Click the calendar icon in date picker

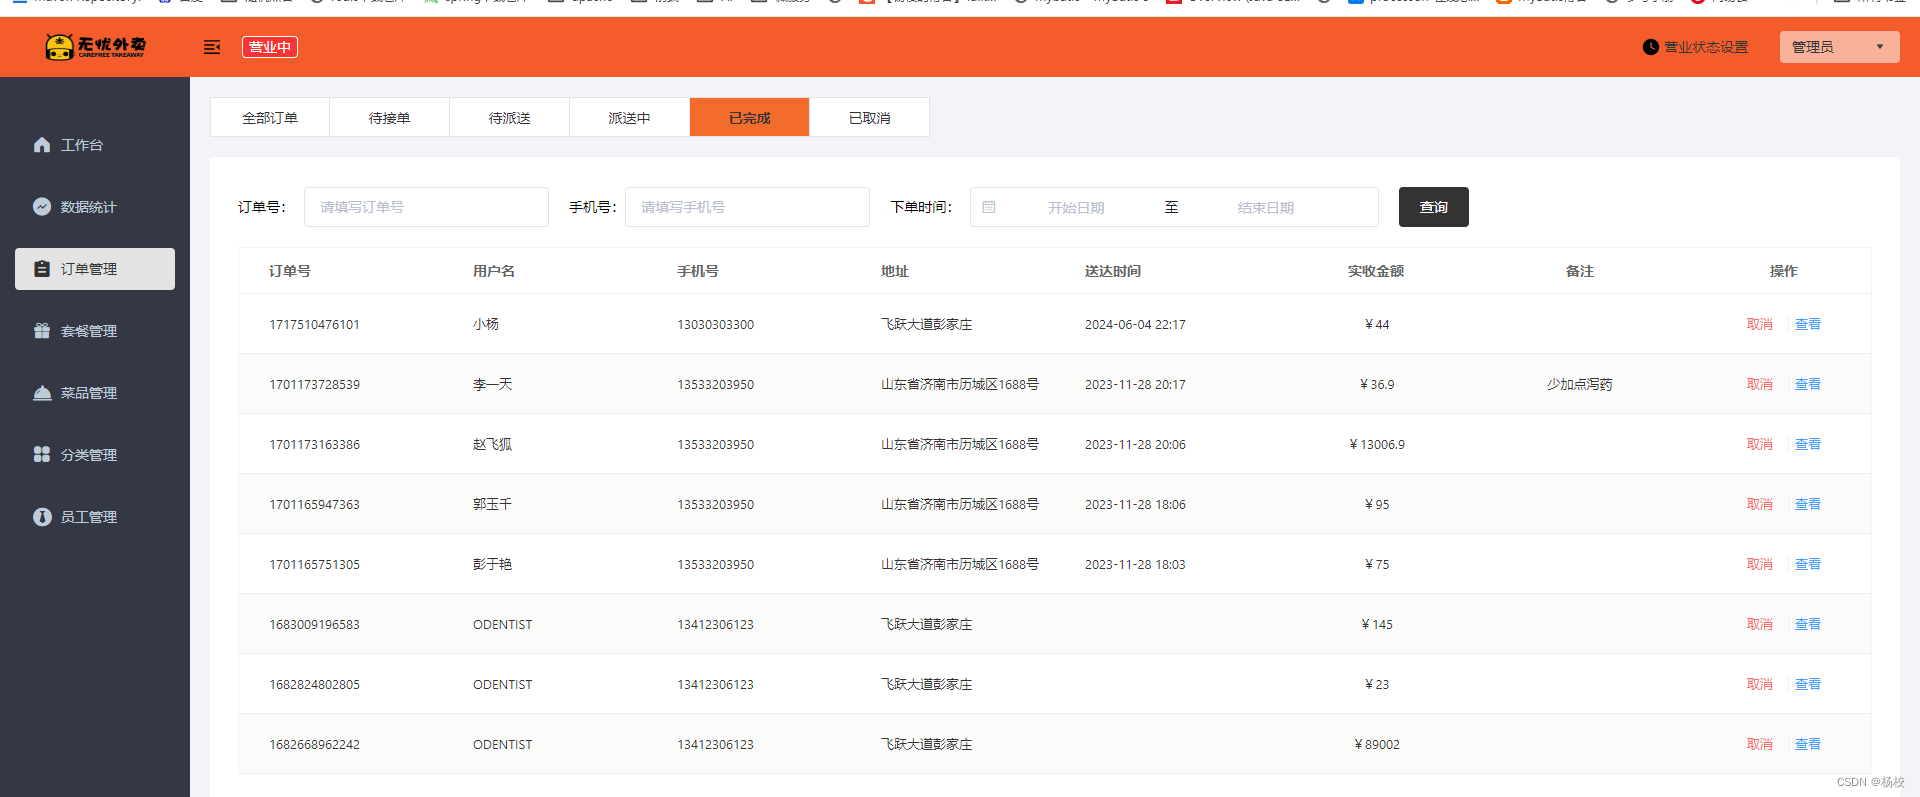[x=989, y=207]
